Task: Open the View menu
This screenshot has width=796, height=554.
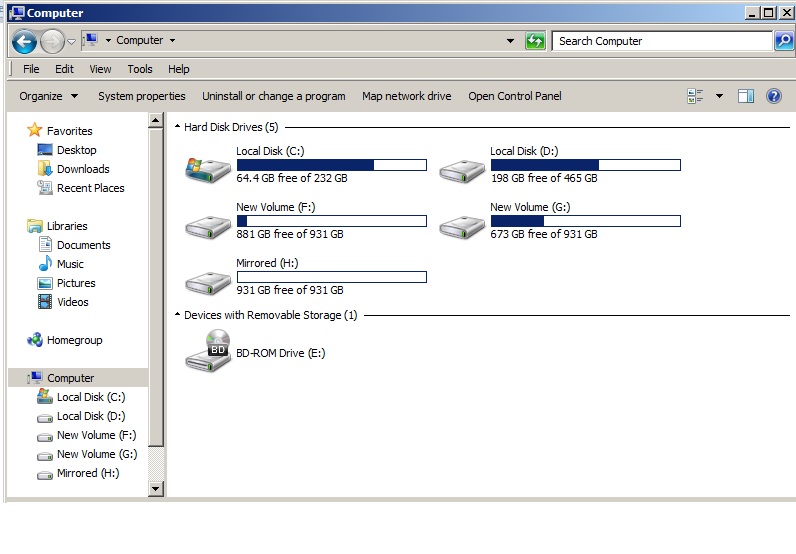Action: coord(100,69)
